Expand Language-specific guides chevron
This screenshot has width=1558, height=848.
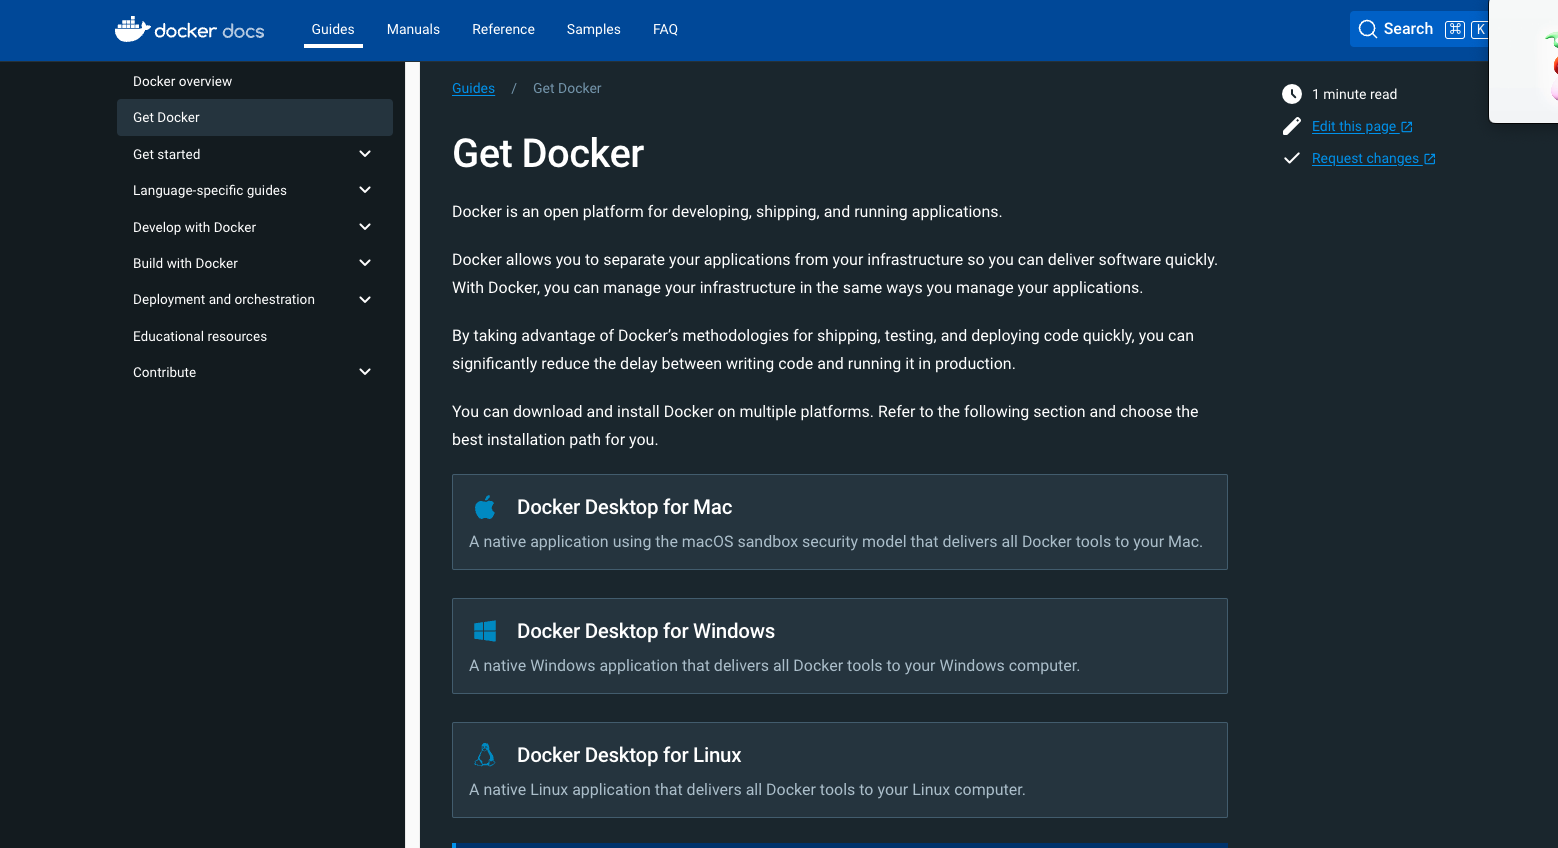[x=365, y=190]
